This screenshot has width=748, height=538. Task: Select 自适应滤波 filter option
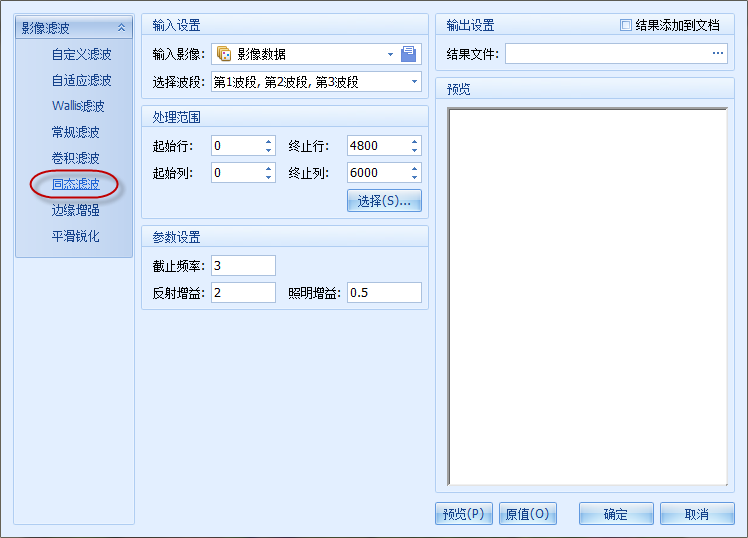tap(81, 80)
